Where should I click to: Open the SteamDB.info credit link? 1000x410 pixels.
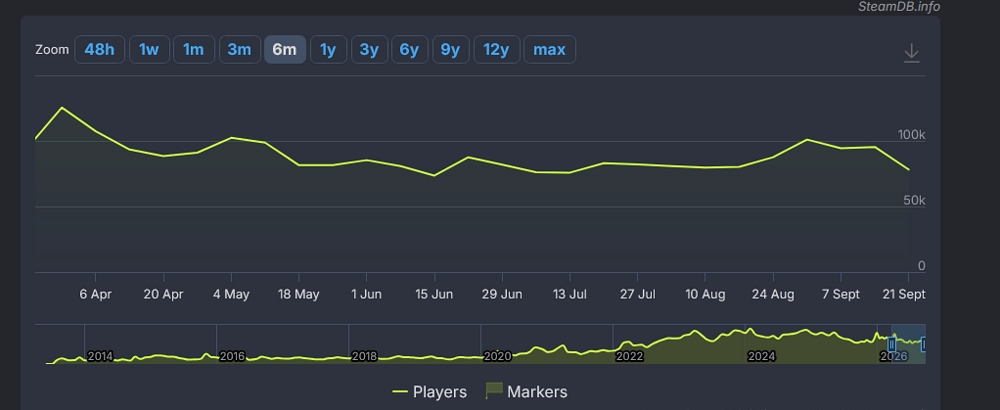click(x=899, y=6)
